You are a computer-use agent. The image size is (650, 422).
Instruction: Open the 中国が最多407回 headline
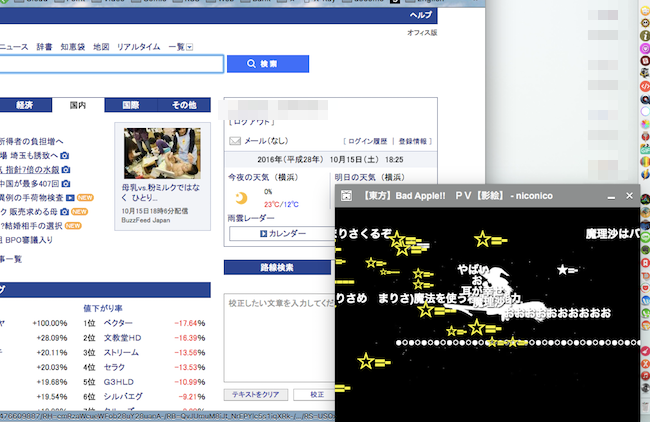pyautogui.click(x=30, y=184)
